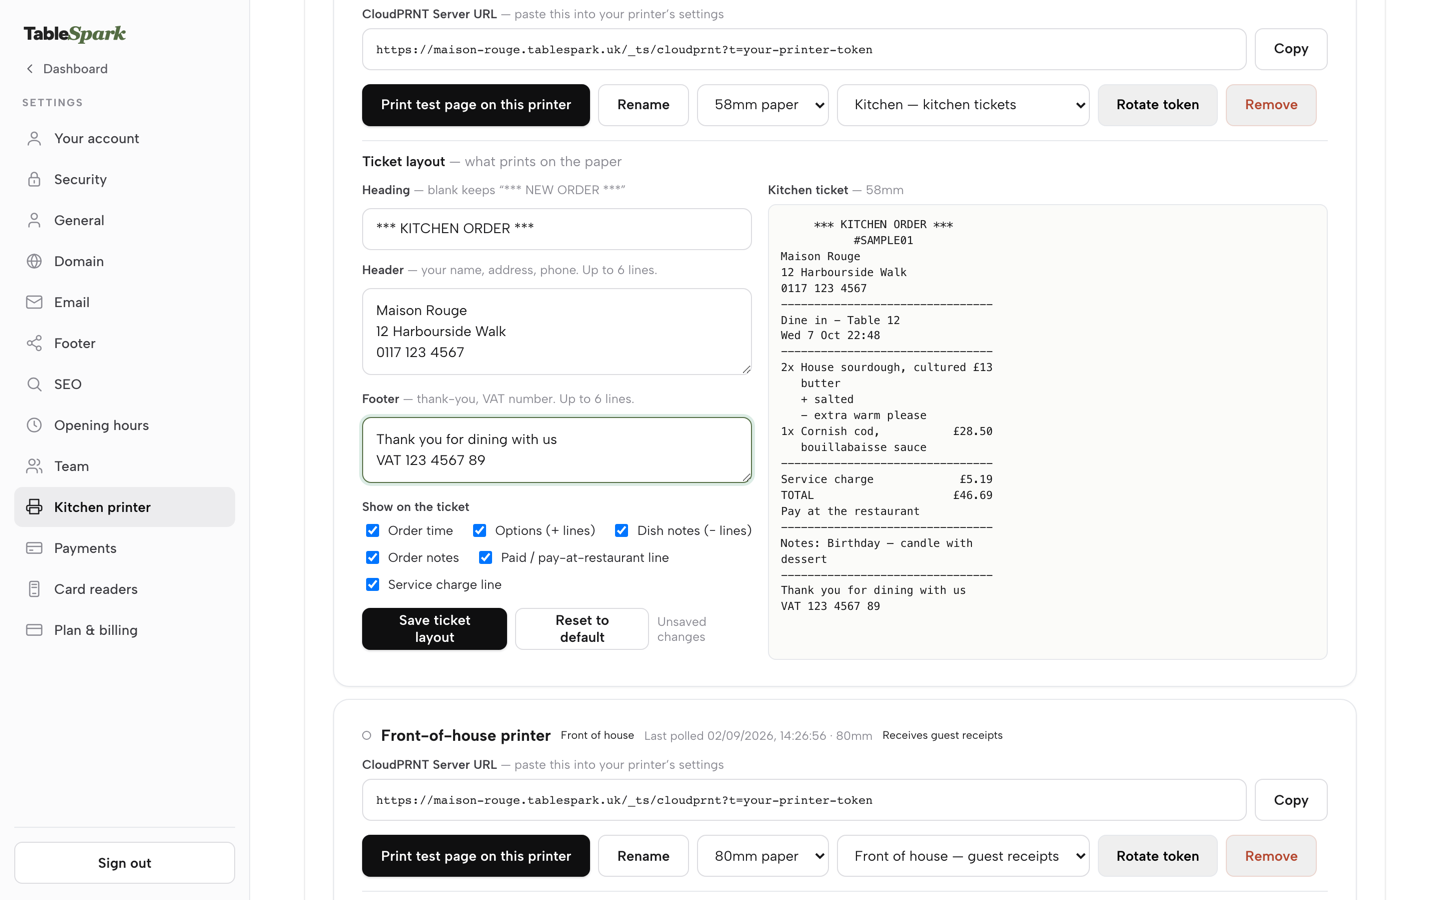Rotate token for front-of-house printer
The image size is (1440, 900).
click(x=1158, y=856)
